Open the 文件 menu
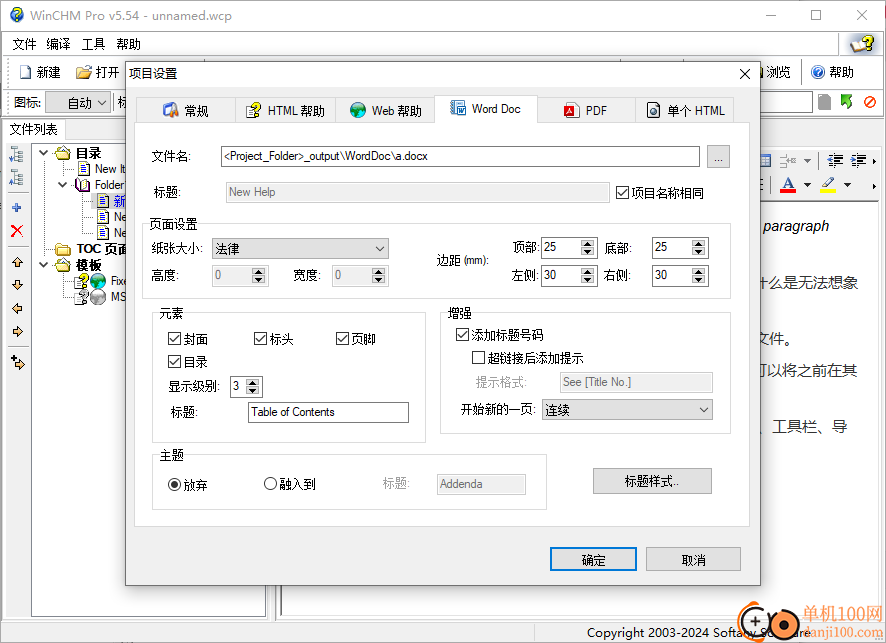 point(24,44)
